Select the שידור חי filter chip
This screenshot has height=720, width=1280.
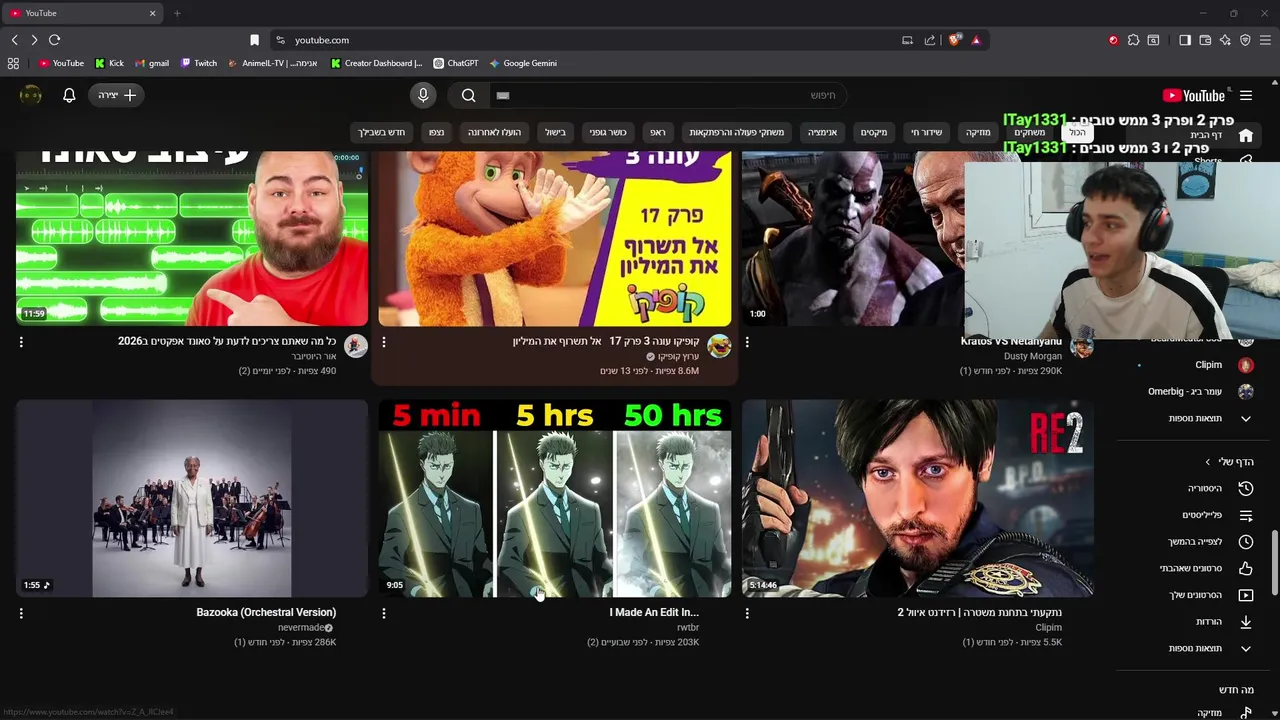tap(926, 132)
